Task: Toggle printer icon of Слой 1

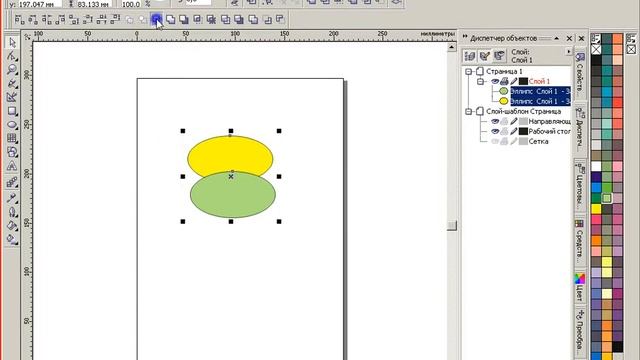Action: pos(504,81)
